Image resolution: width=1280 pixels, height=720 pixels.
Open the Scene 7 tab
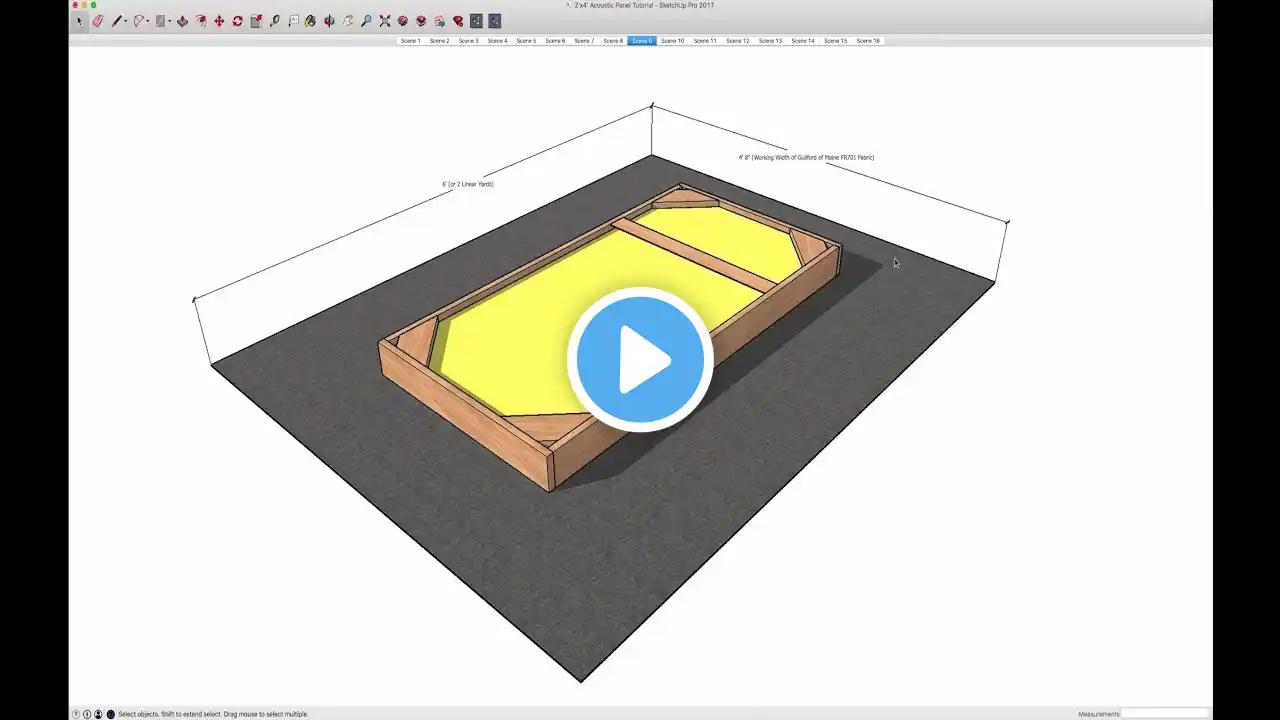[x=584, y=41]
